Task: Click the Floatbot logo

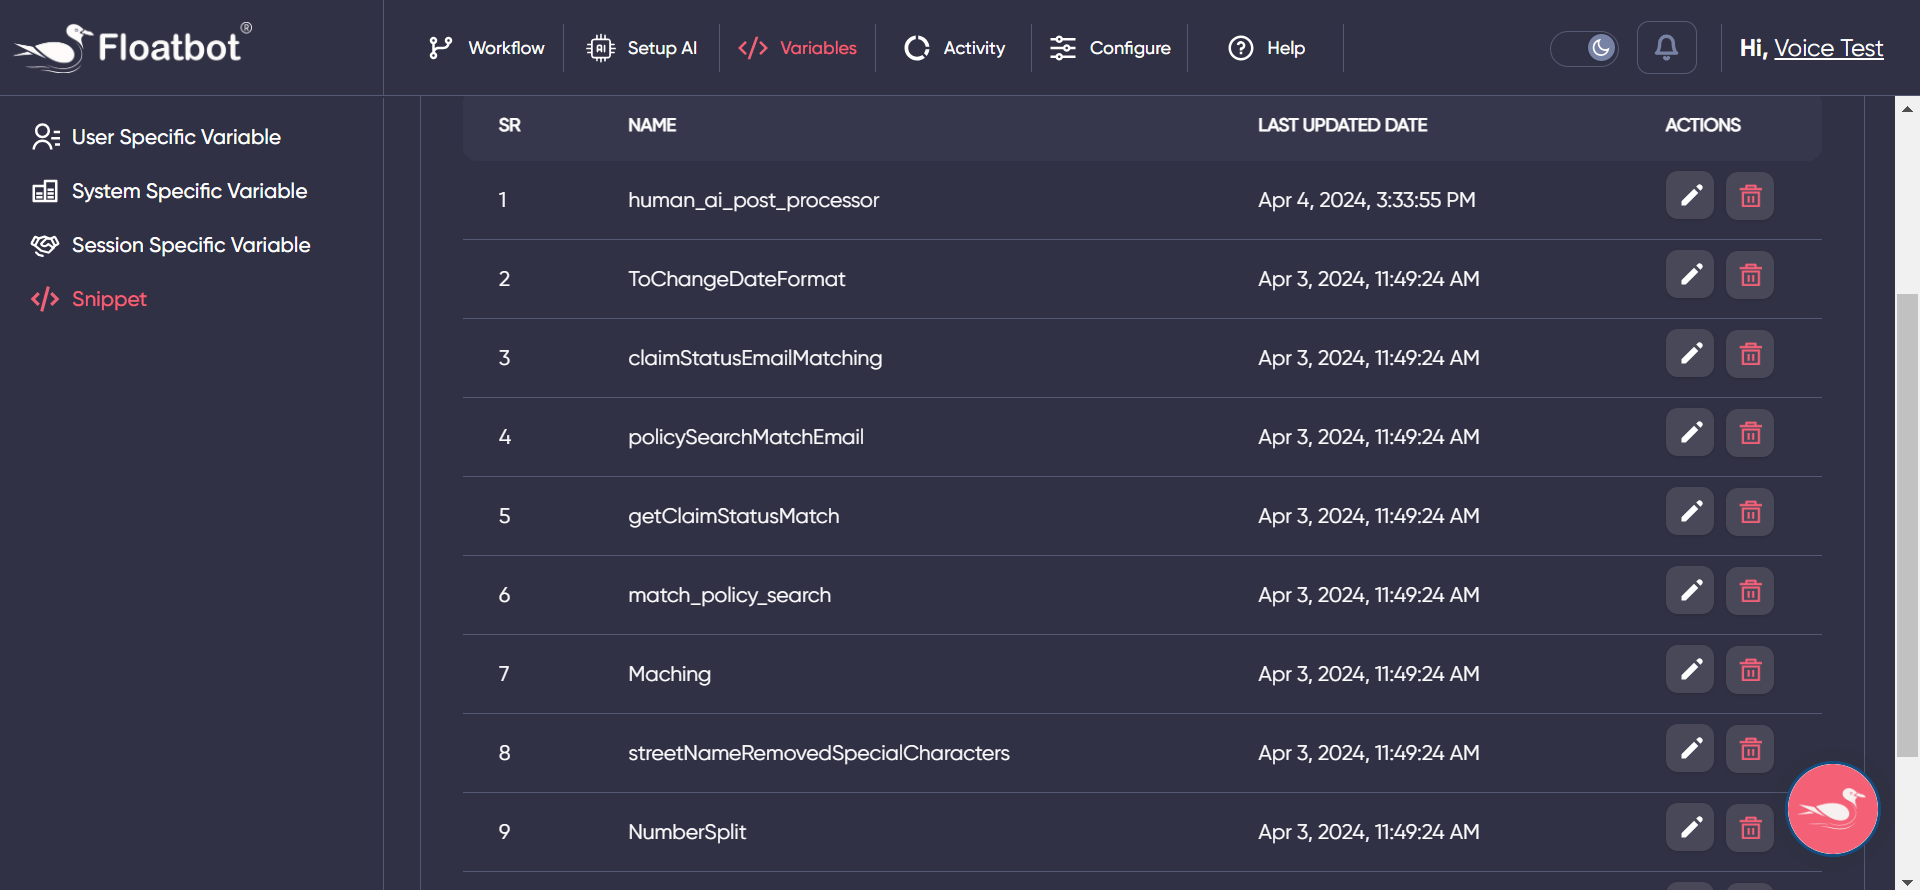Action: (x=133, y=47)
